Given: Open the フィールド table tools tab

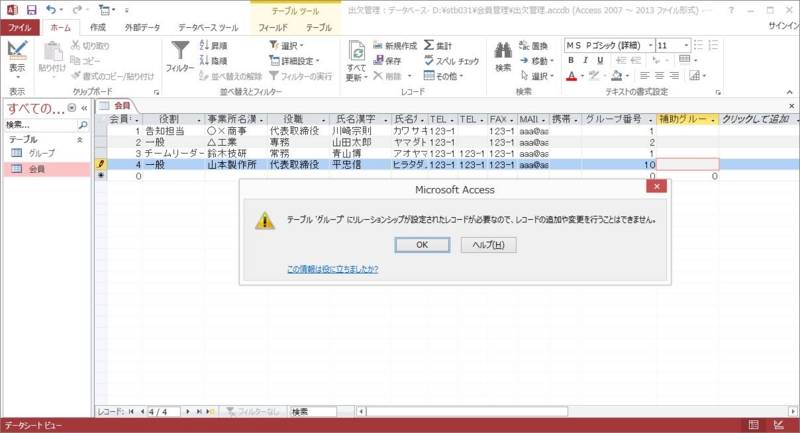Looking at the screenshot, I should coord(272,28).
